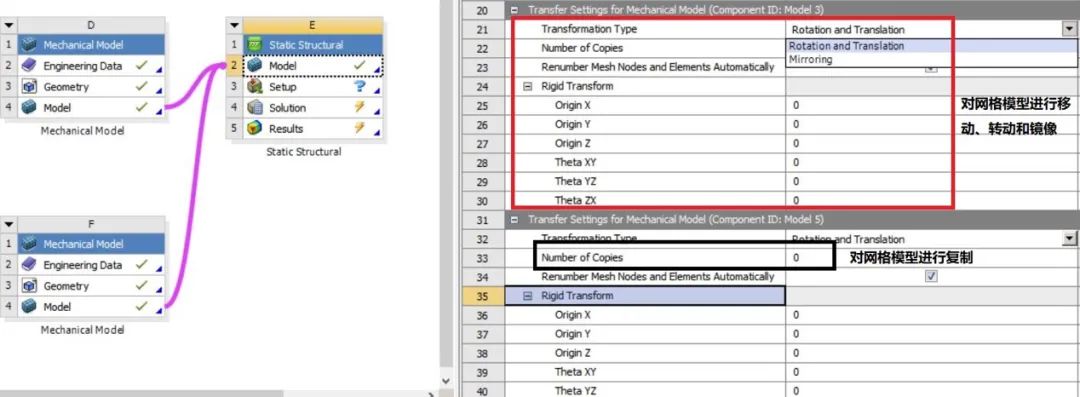Click row number 40 in the properties table

(x=482, y=390)
